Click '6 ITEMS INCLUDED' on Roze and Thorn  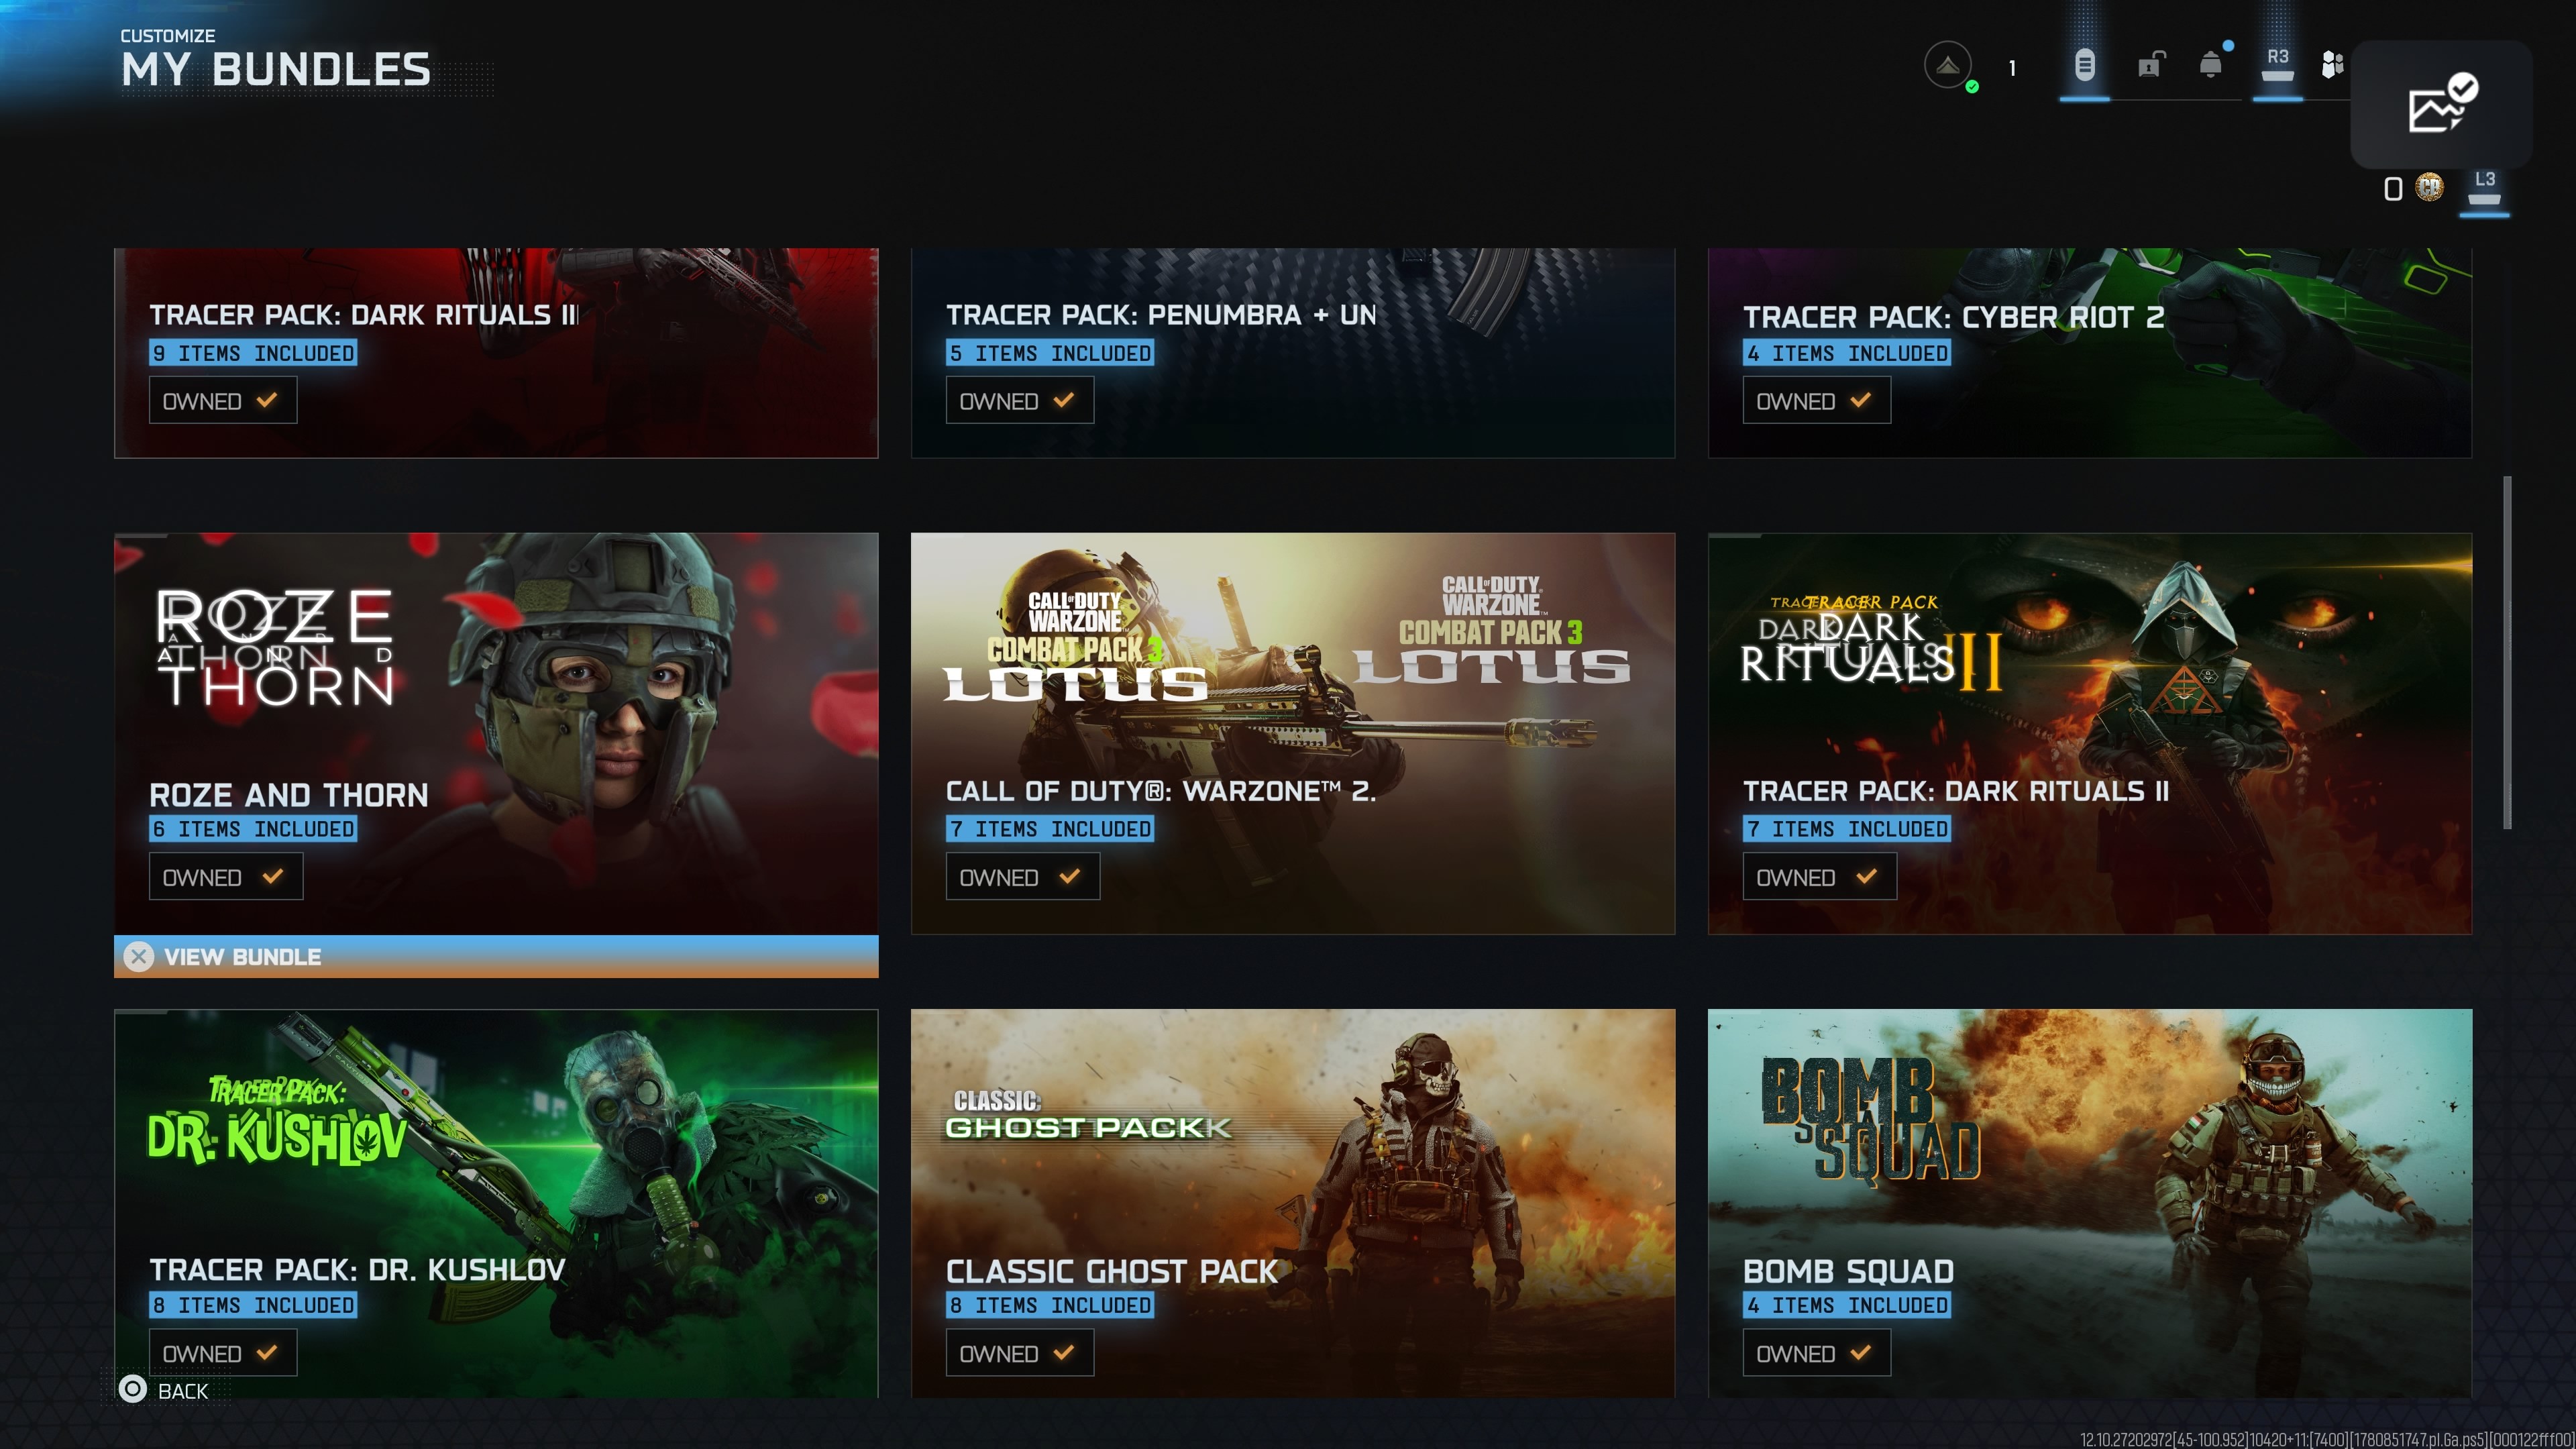pyautogui.click(x=253, y=829)
